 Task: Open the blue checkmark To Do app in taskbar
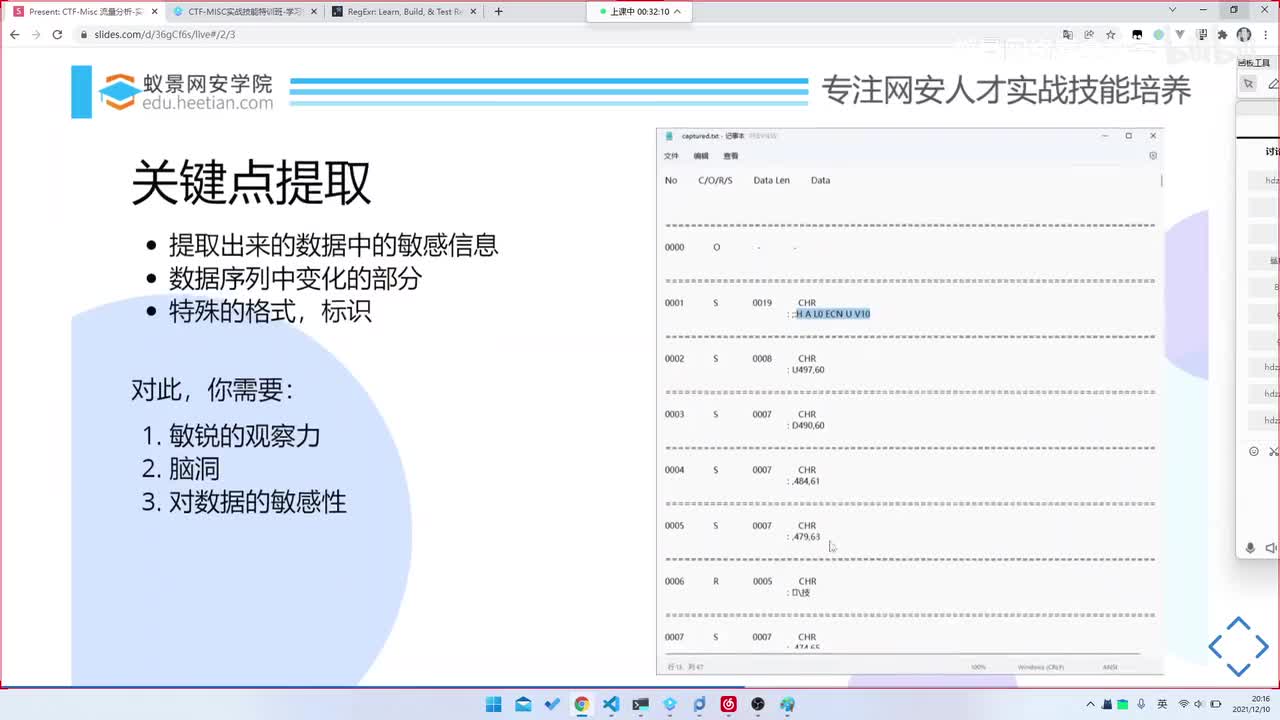pos(552,704)
